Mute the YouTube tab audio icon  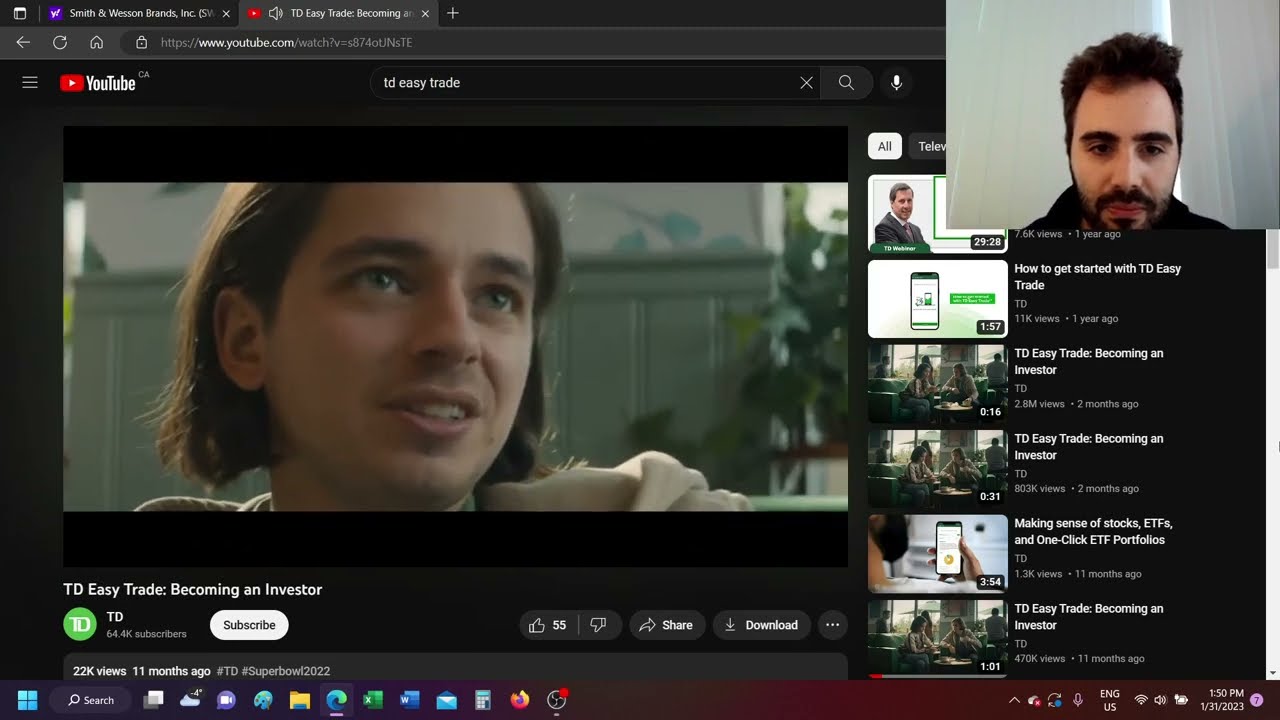[275, 13]
